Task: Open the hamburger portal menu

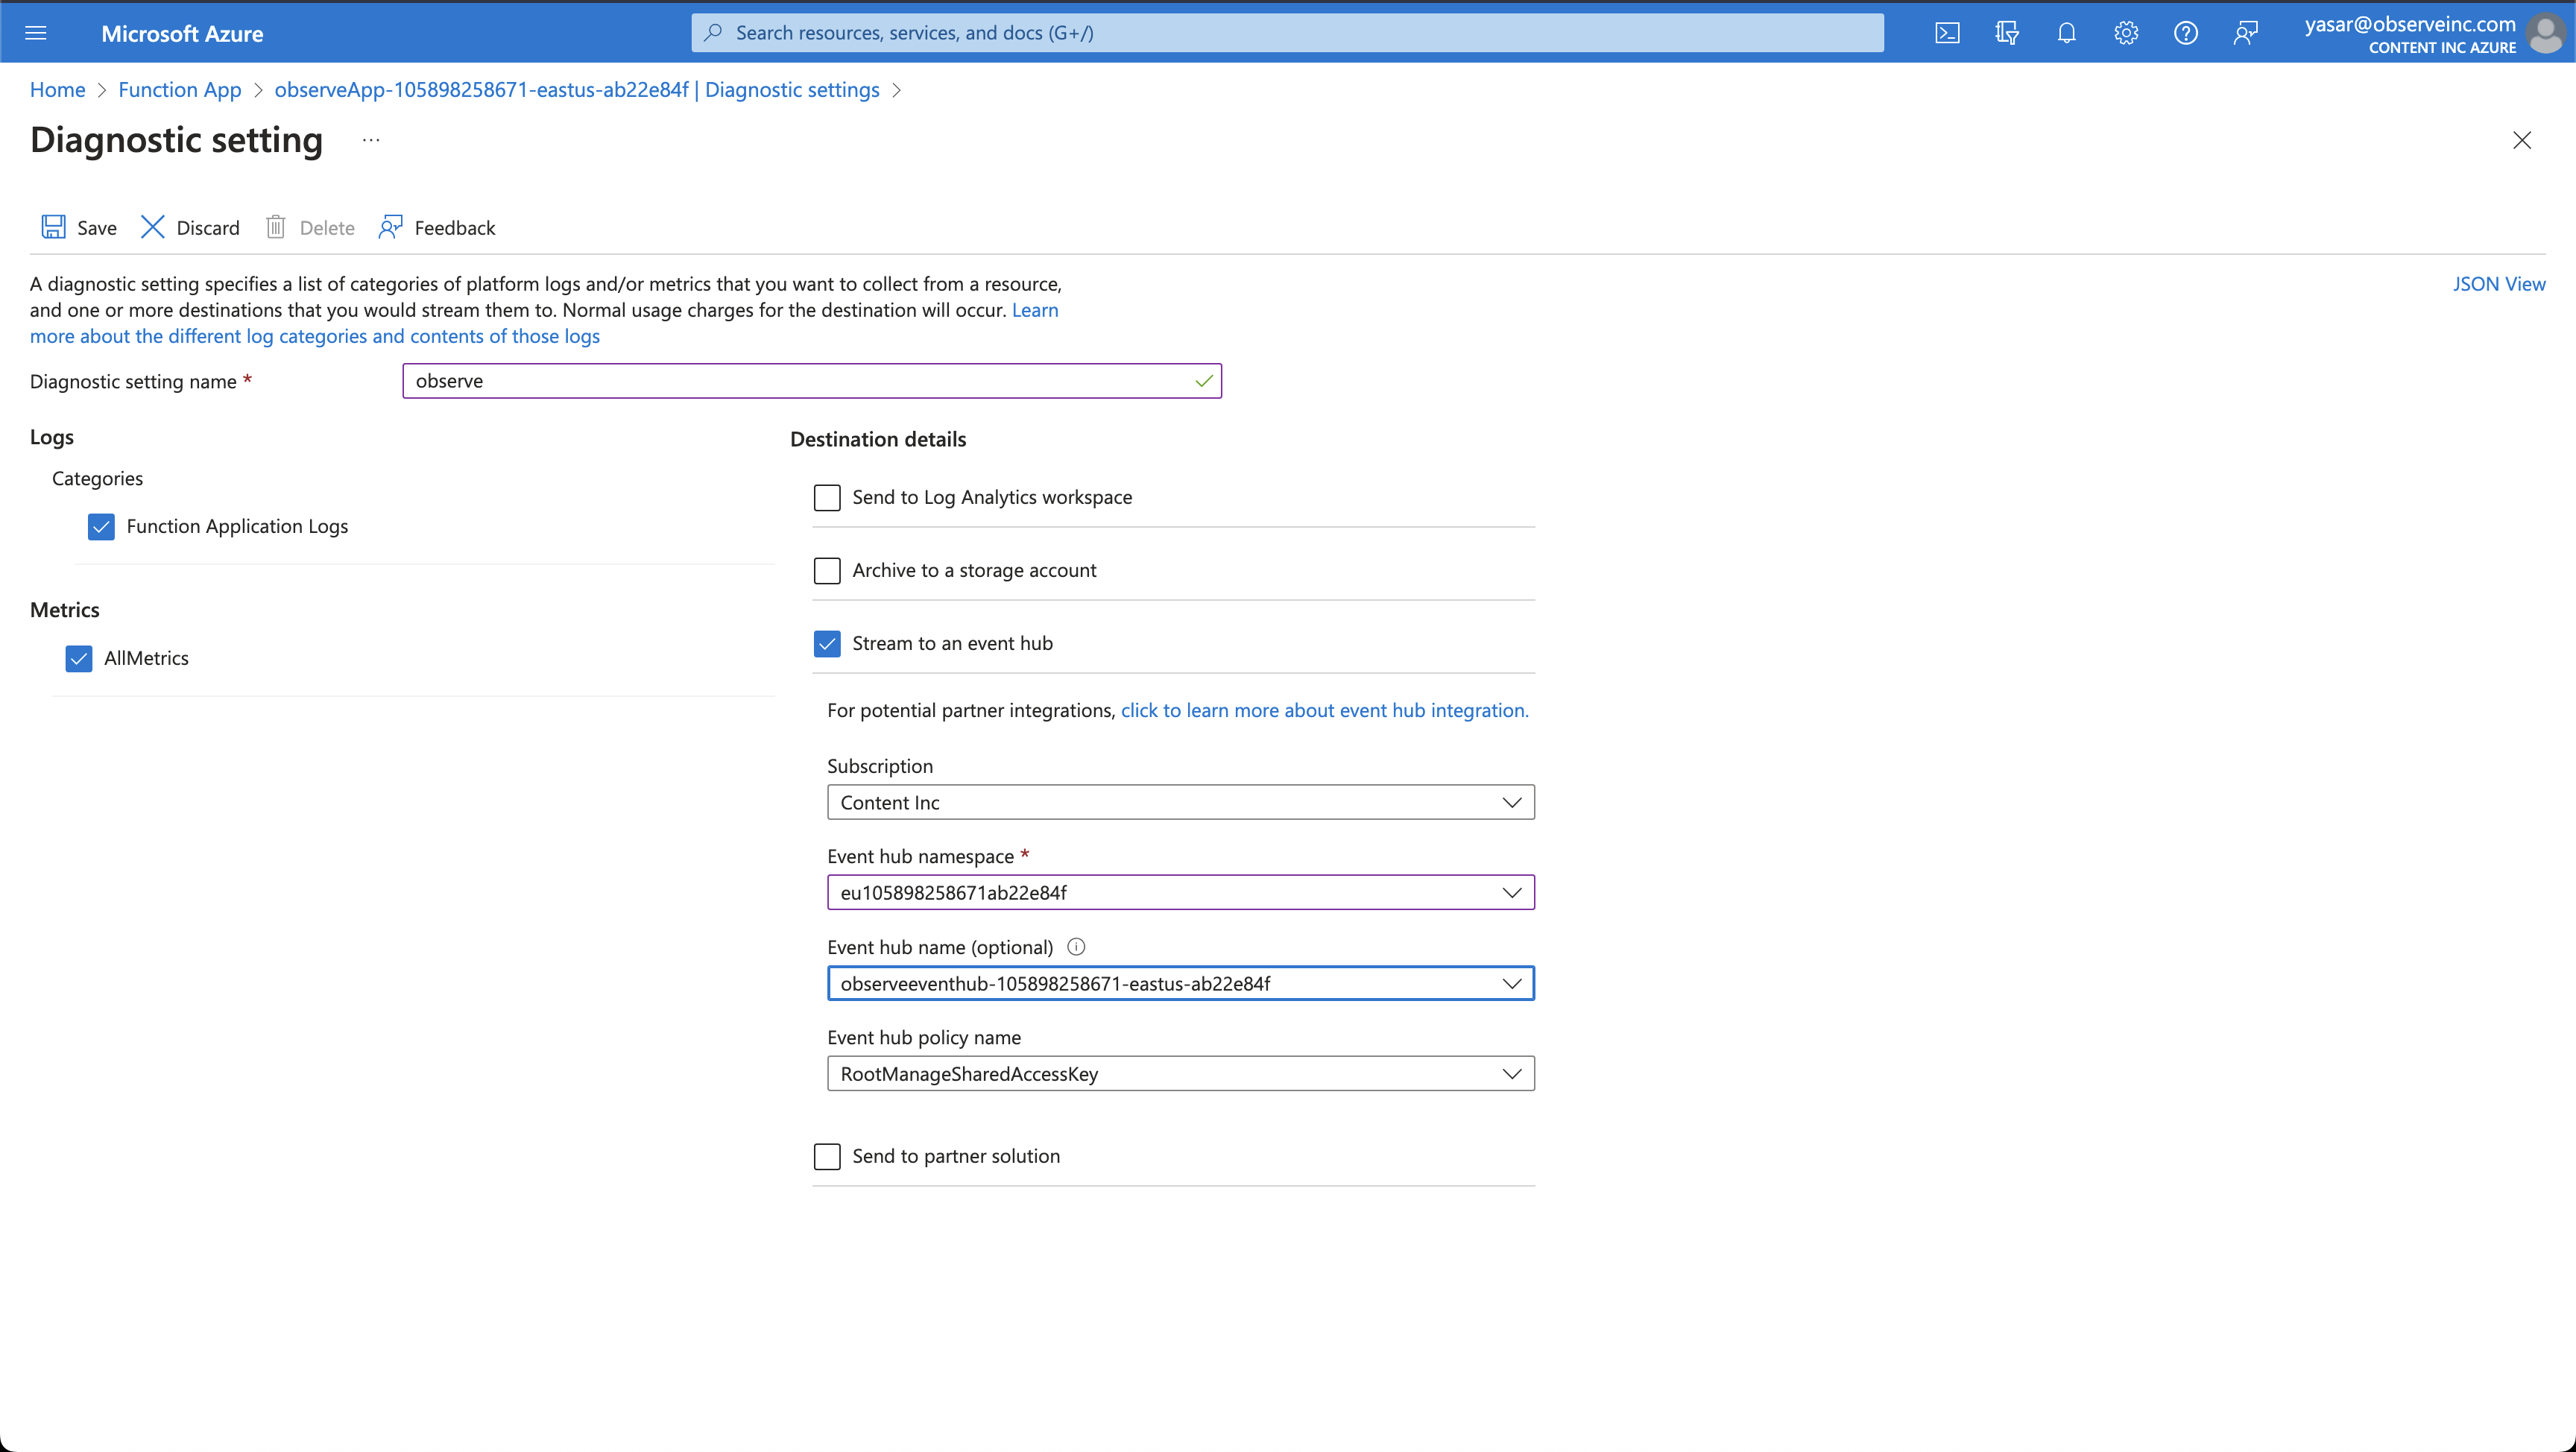Action: (x=36, y=33)
